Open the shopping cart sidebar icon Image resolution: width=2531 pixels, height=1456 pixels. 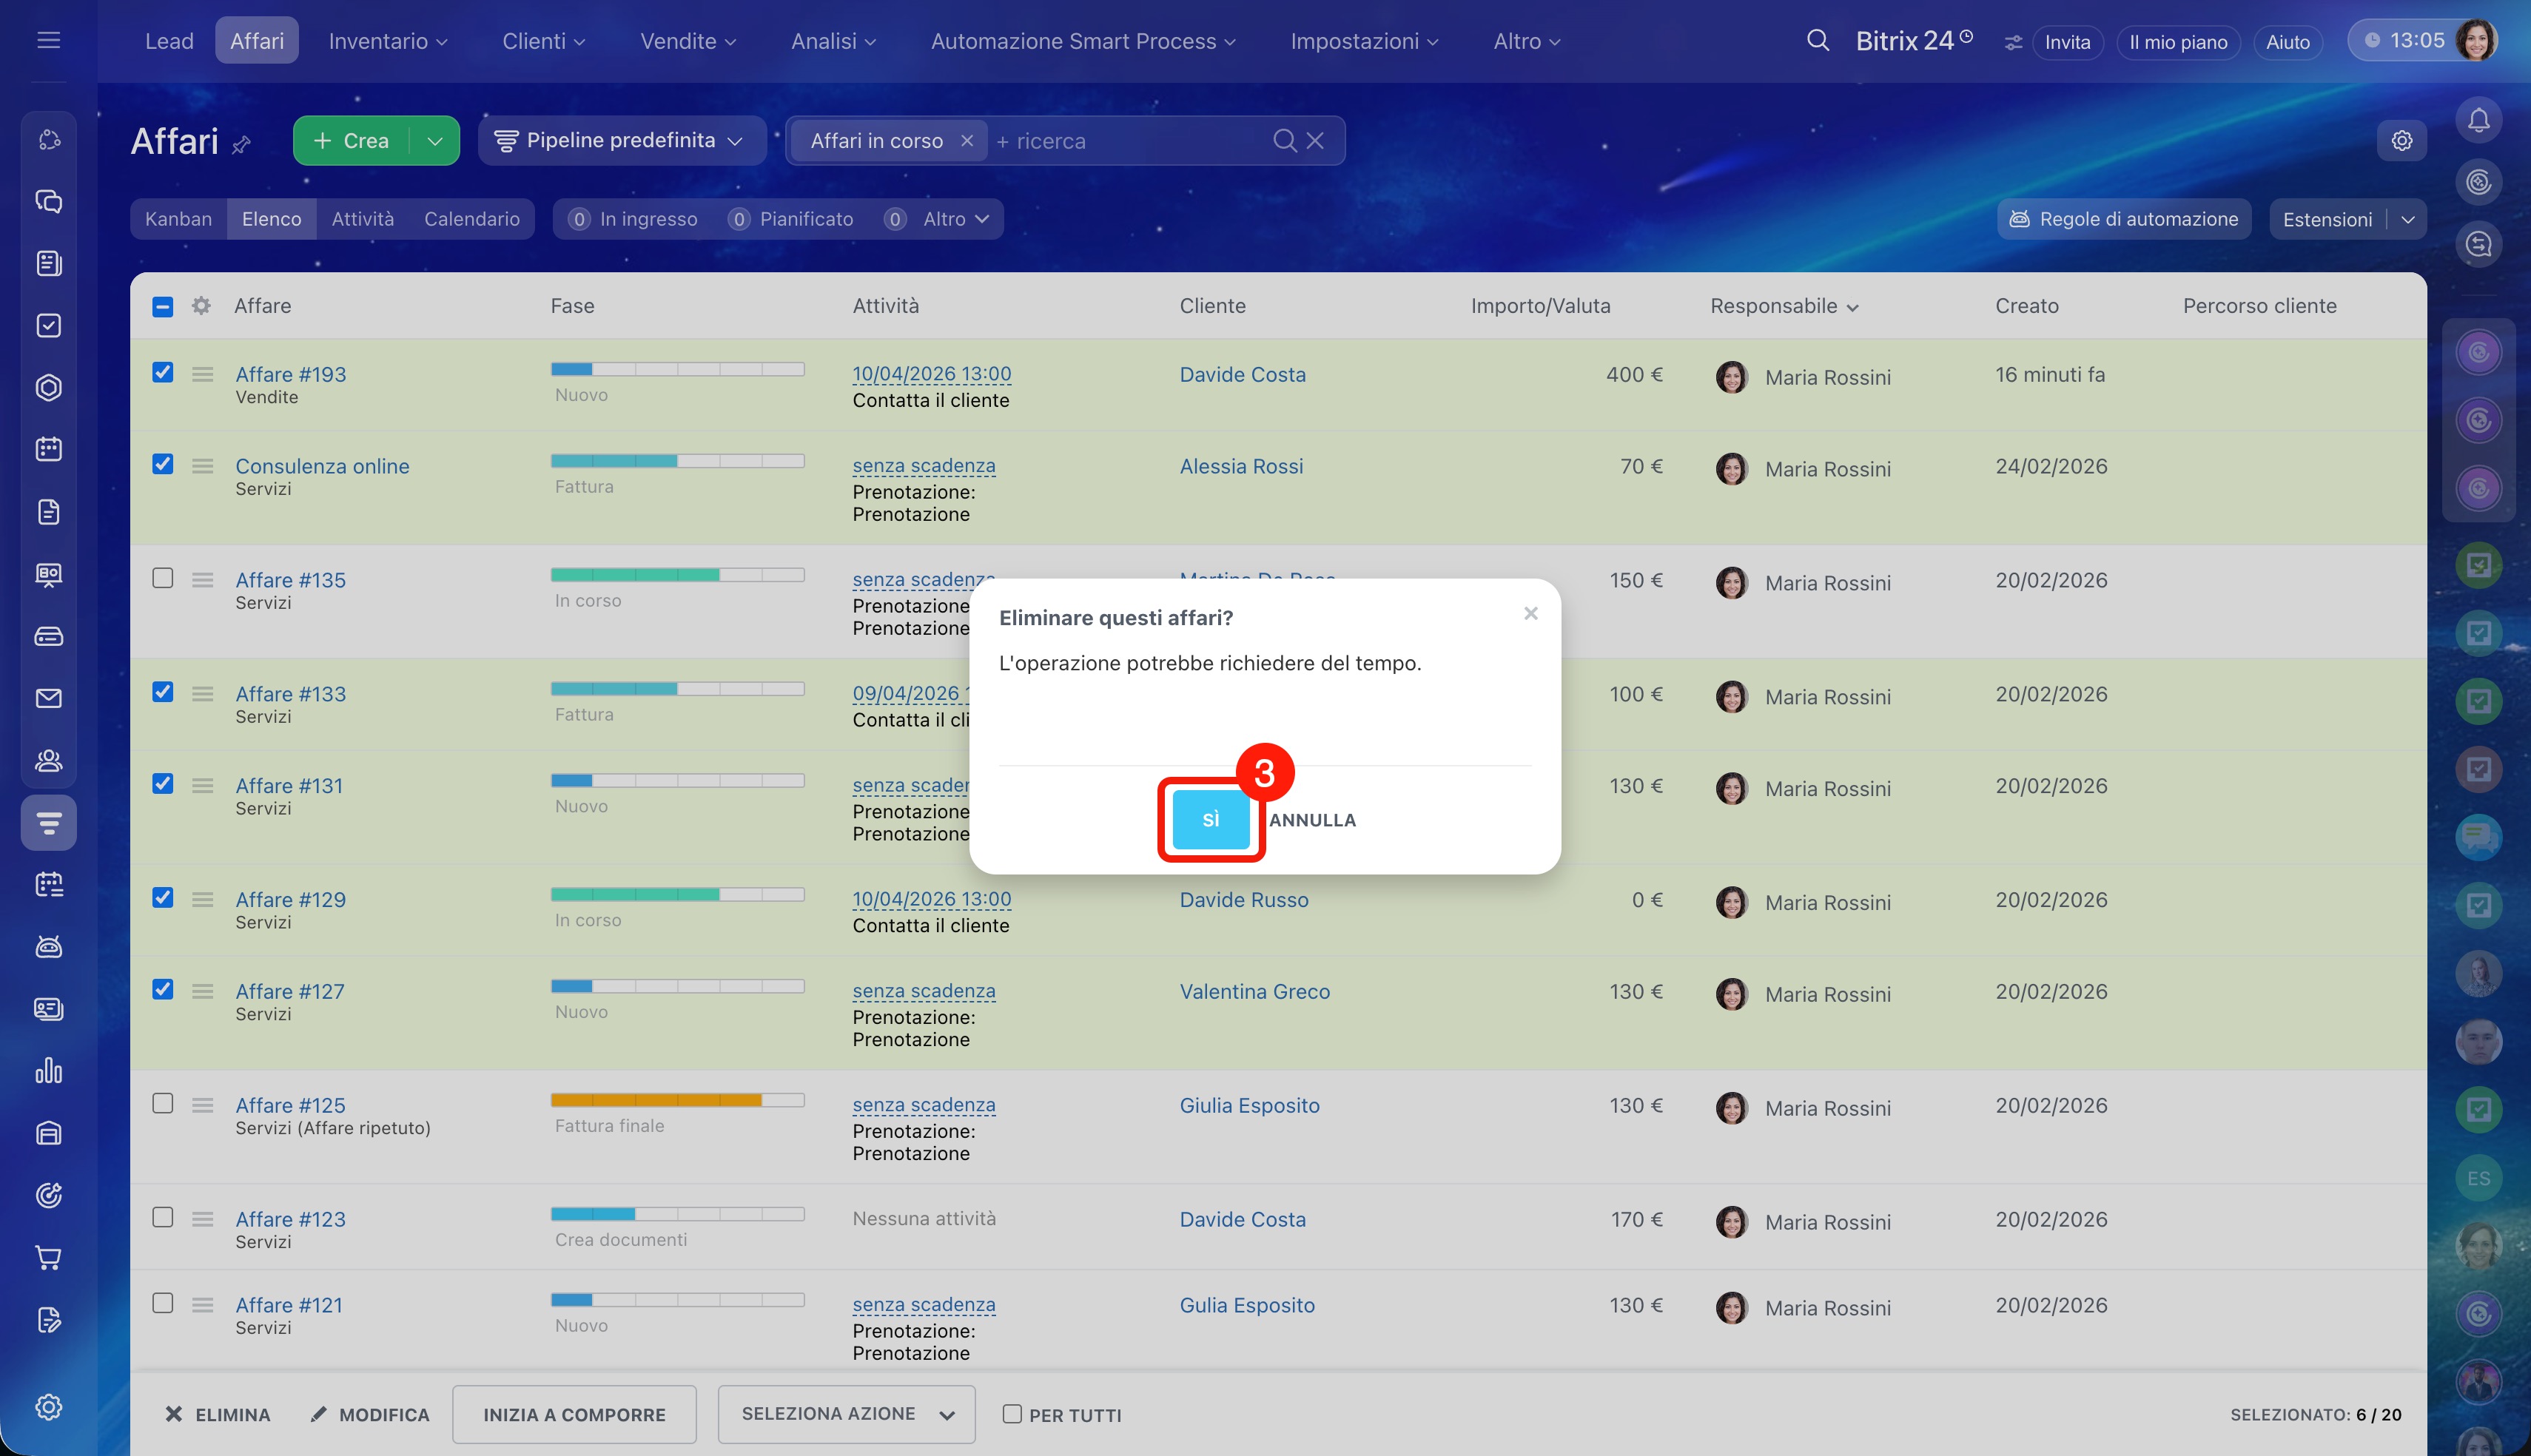tap(48, 1257)
